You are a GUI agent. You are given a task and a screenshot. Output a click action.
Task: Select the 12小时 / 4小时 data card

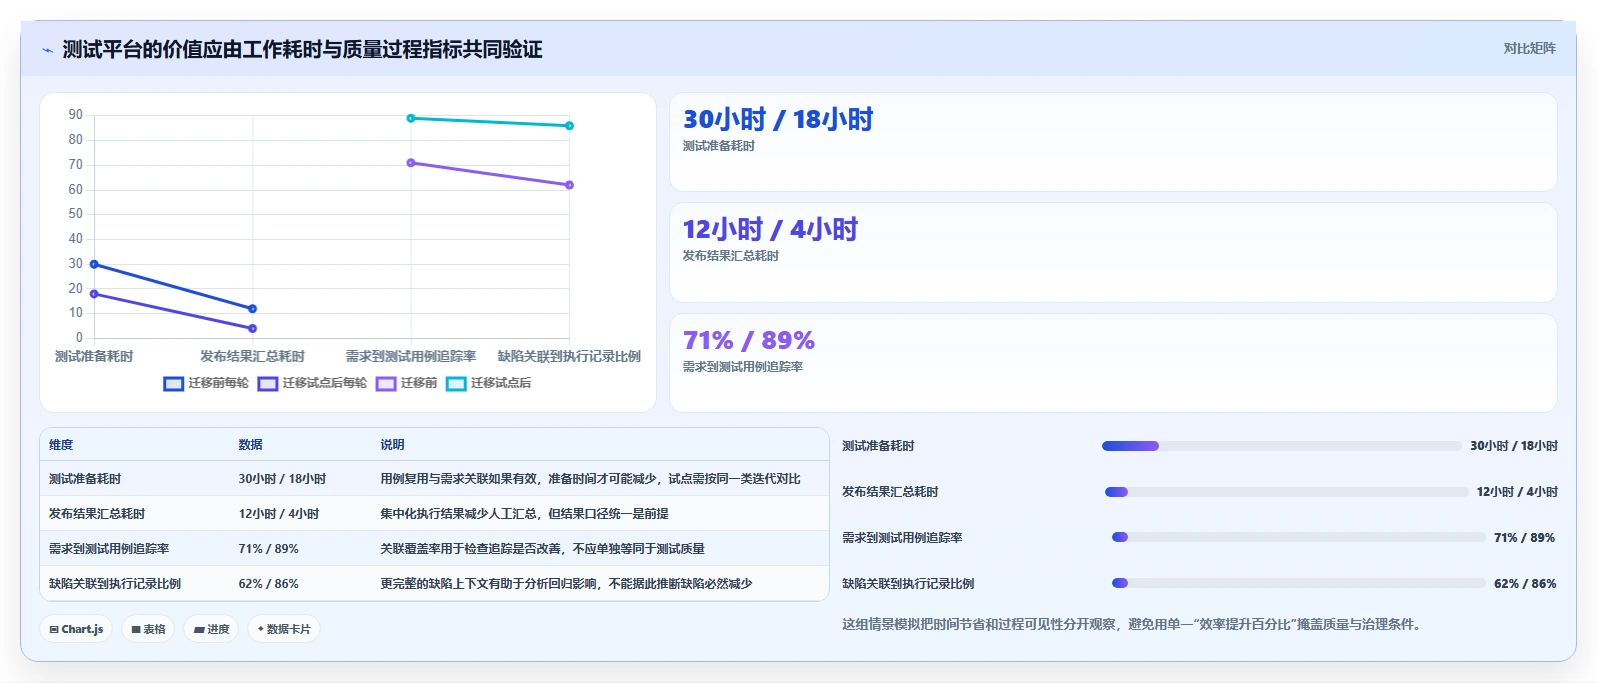point(1113,253)
